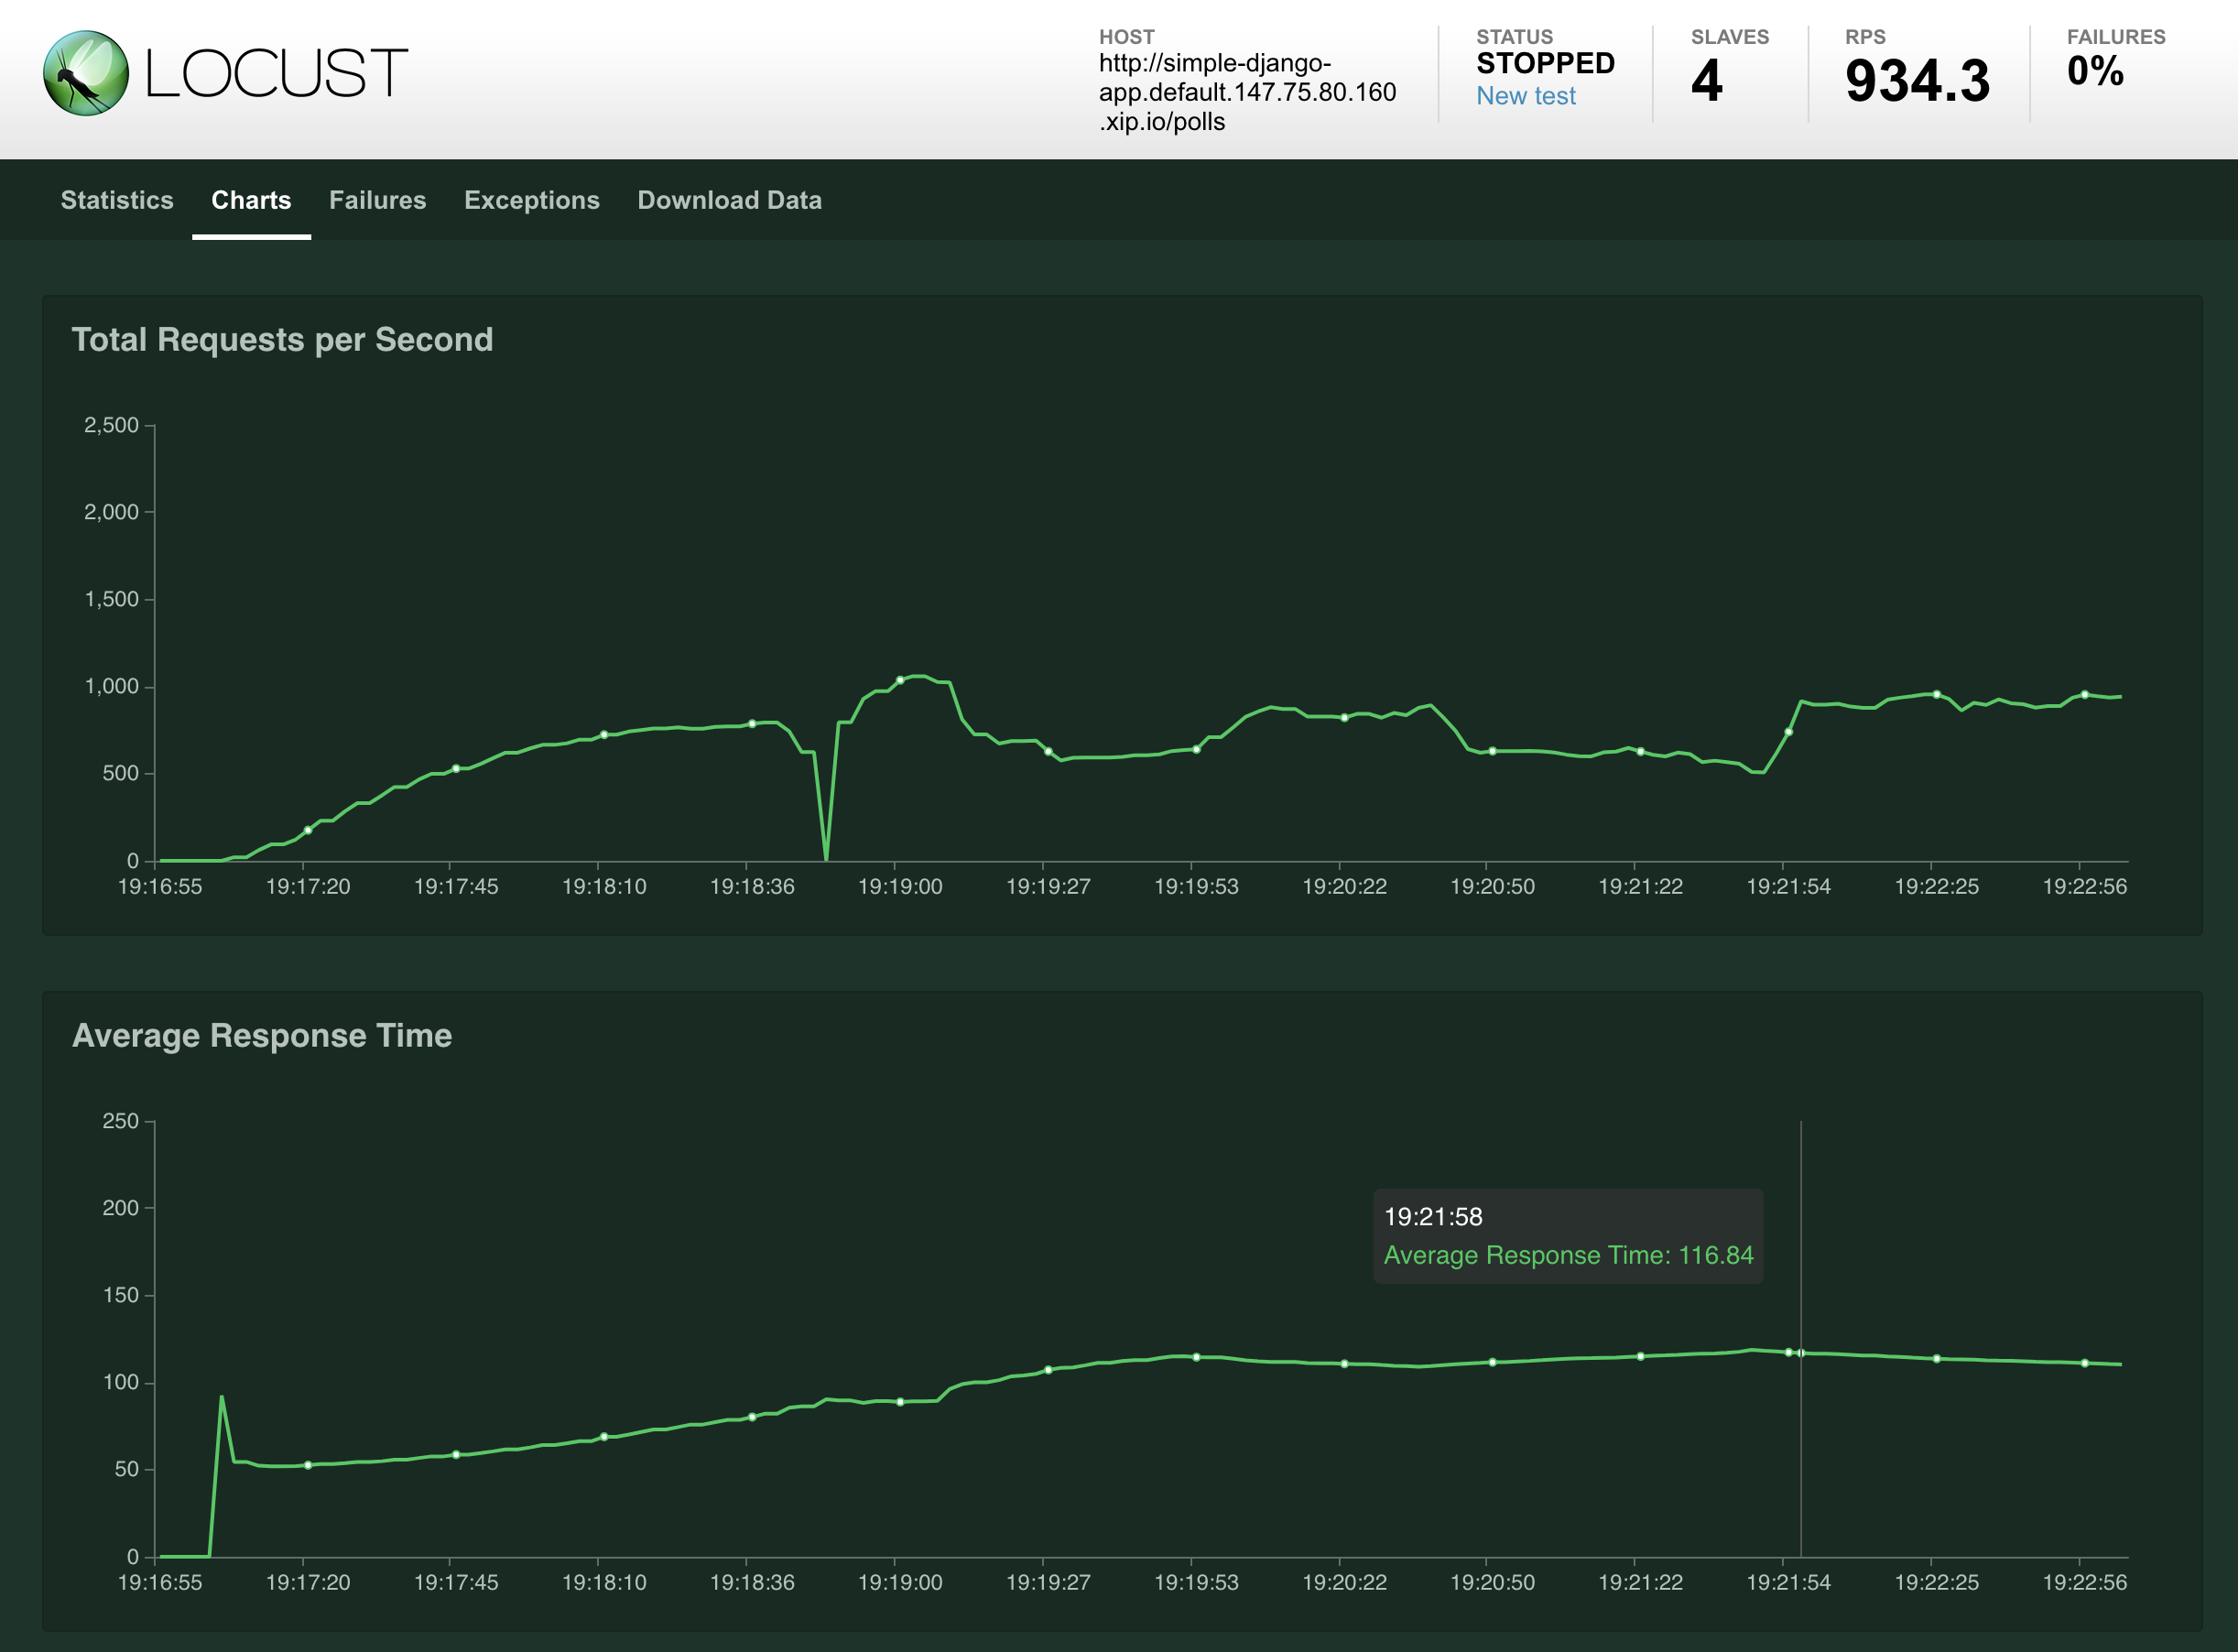Select the Charts tab

(251, 200)
